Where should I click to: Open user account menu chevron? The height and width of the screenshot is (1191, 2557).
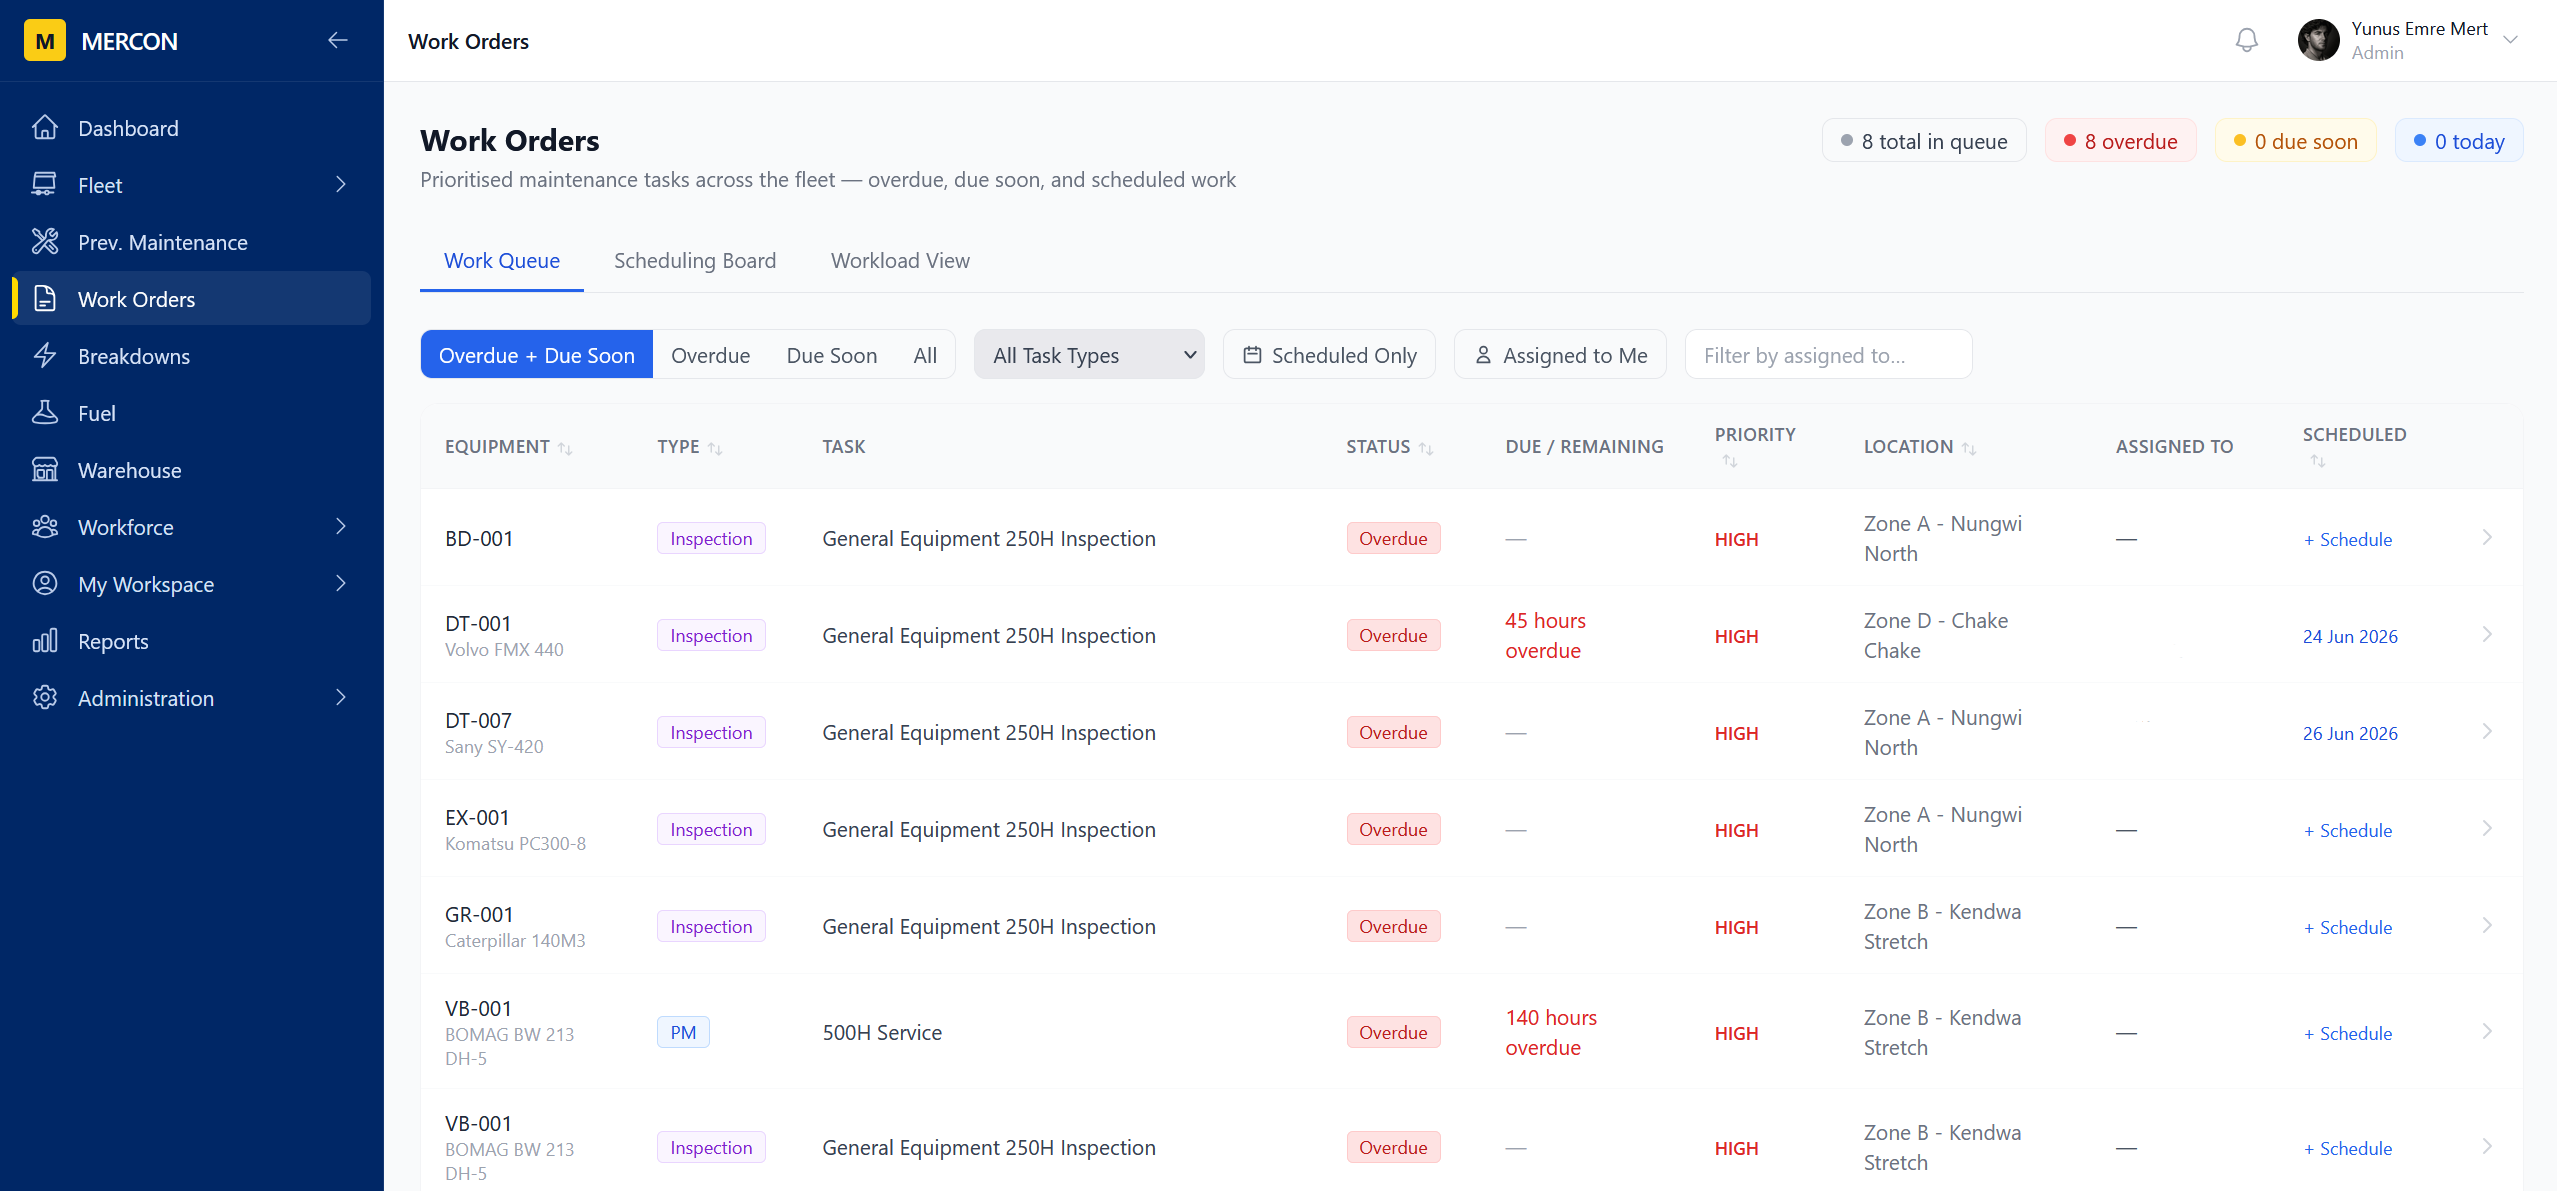tap(2510, 40)
